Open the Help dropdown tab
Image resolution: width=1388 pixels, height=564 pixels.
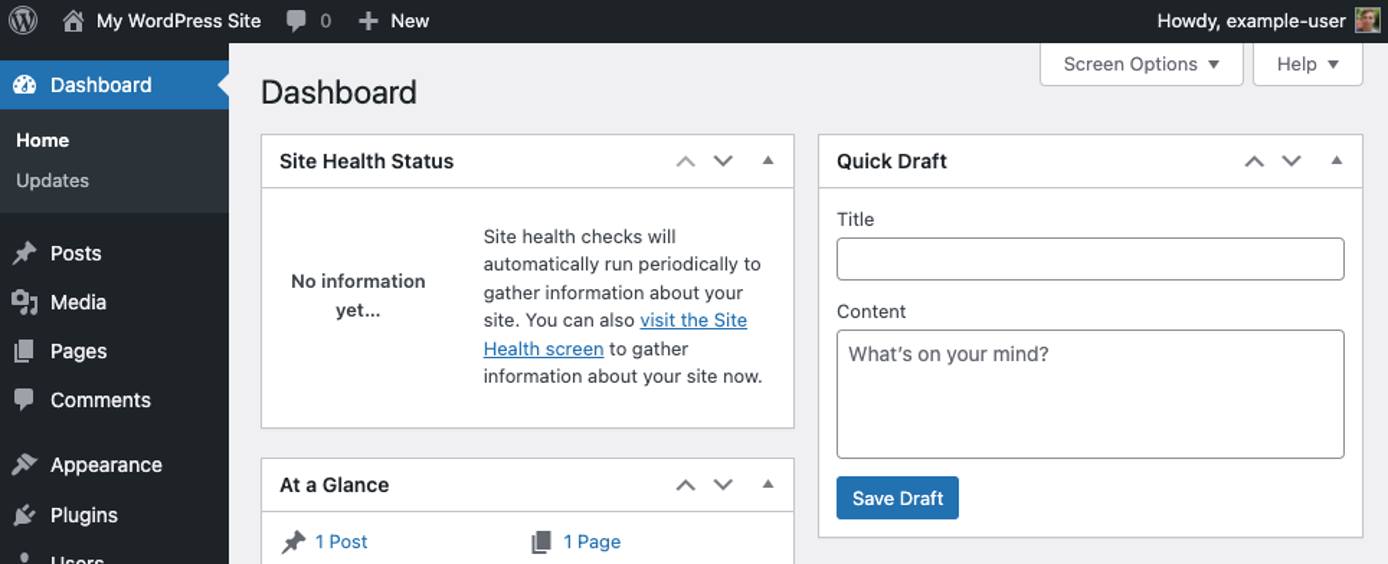(1307, 64)
